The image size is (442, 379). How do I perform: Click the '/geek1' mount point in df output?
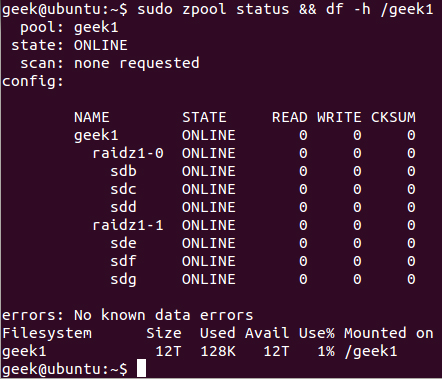[371, 352]
